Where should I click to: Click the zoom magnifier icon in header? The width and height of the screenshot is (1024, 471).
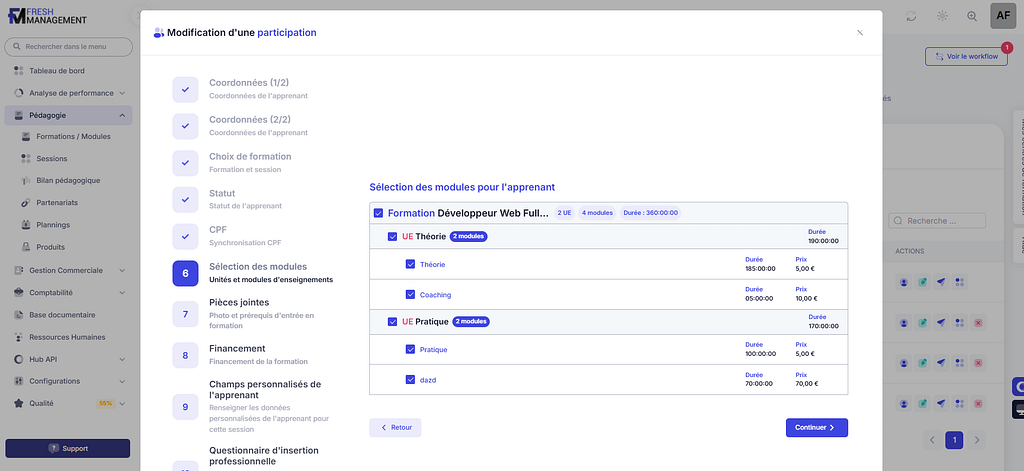pyautogui.click(x=972, y=16)
